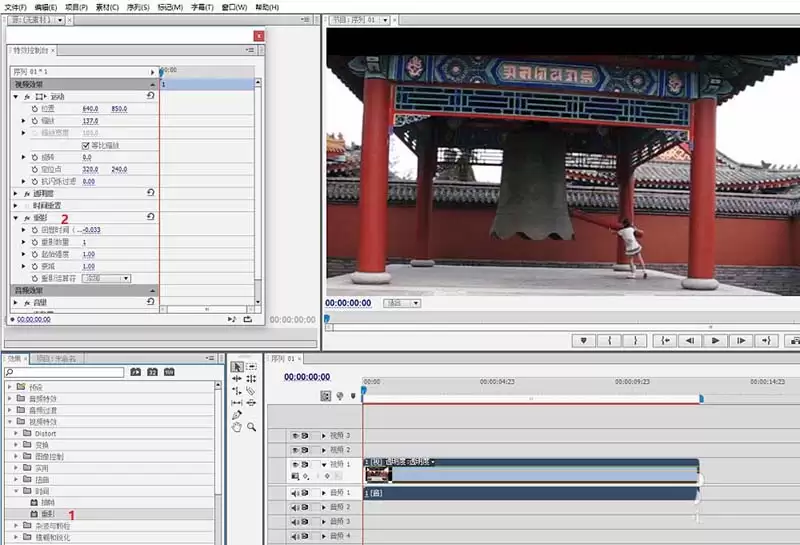This screenshot has height=545, width=800.
Task: Select the Hand tool
Action: coord(237,427)
